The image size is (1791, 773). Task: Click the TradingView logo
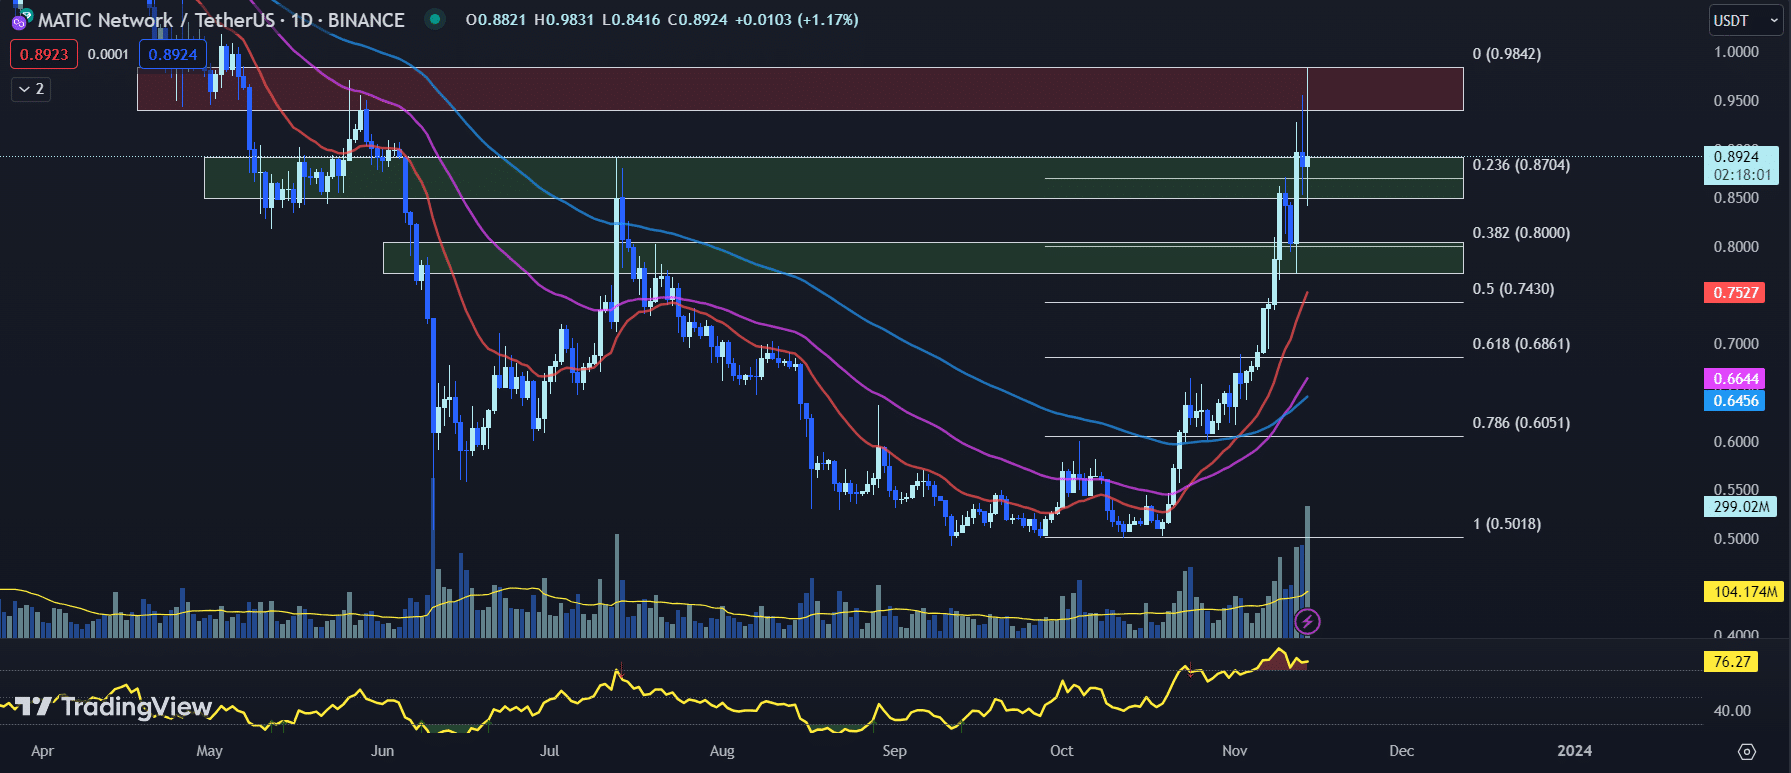(114, 707)
